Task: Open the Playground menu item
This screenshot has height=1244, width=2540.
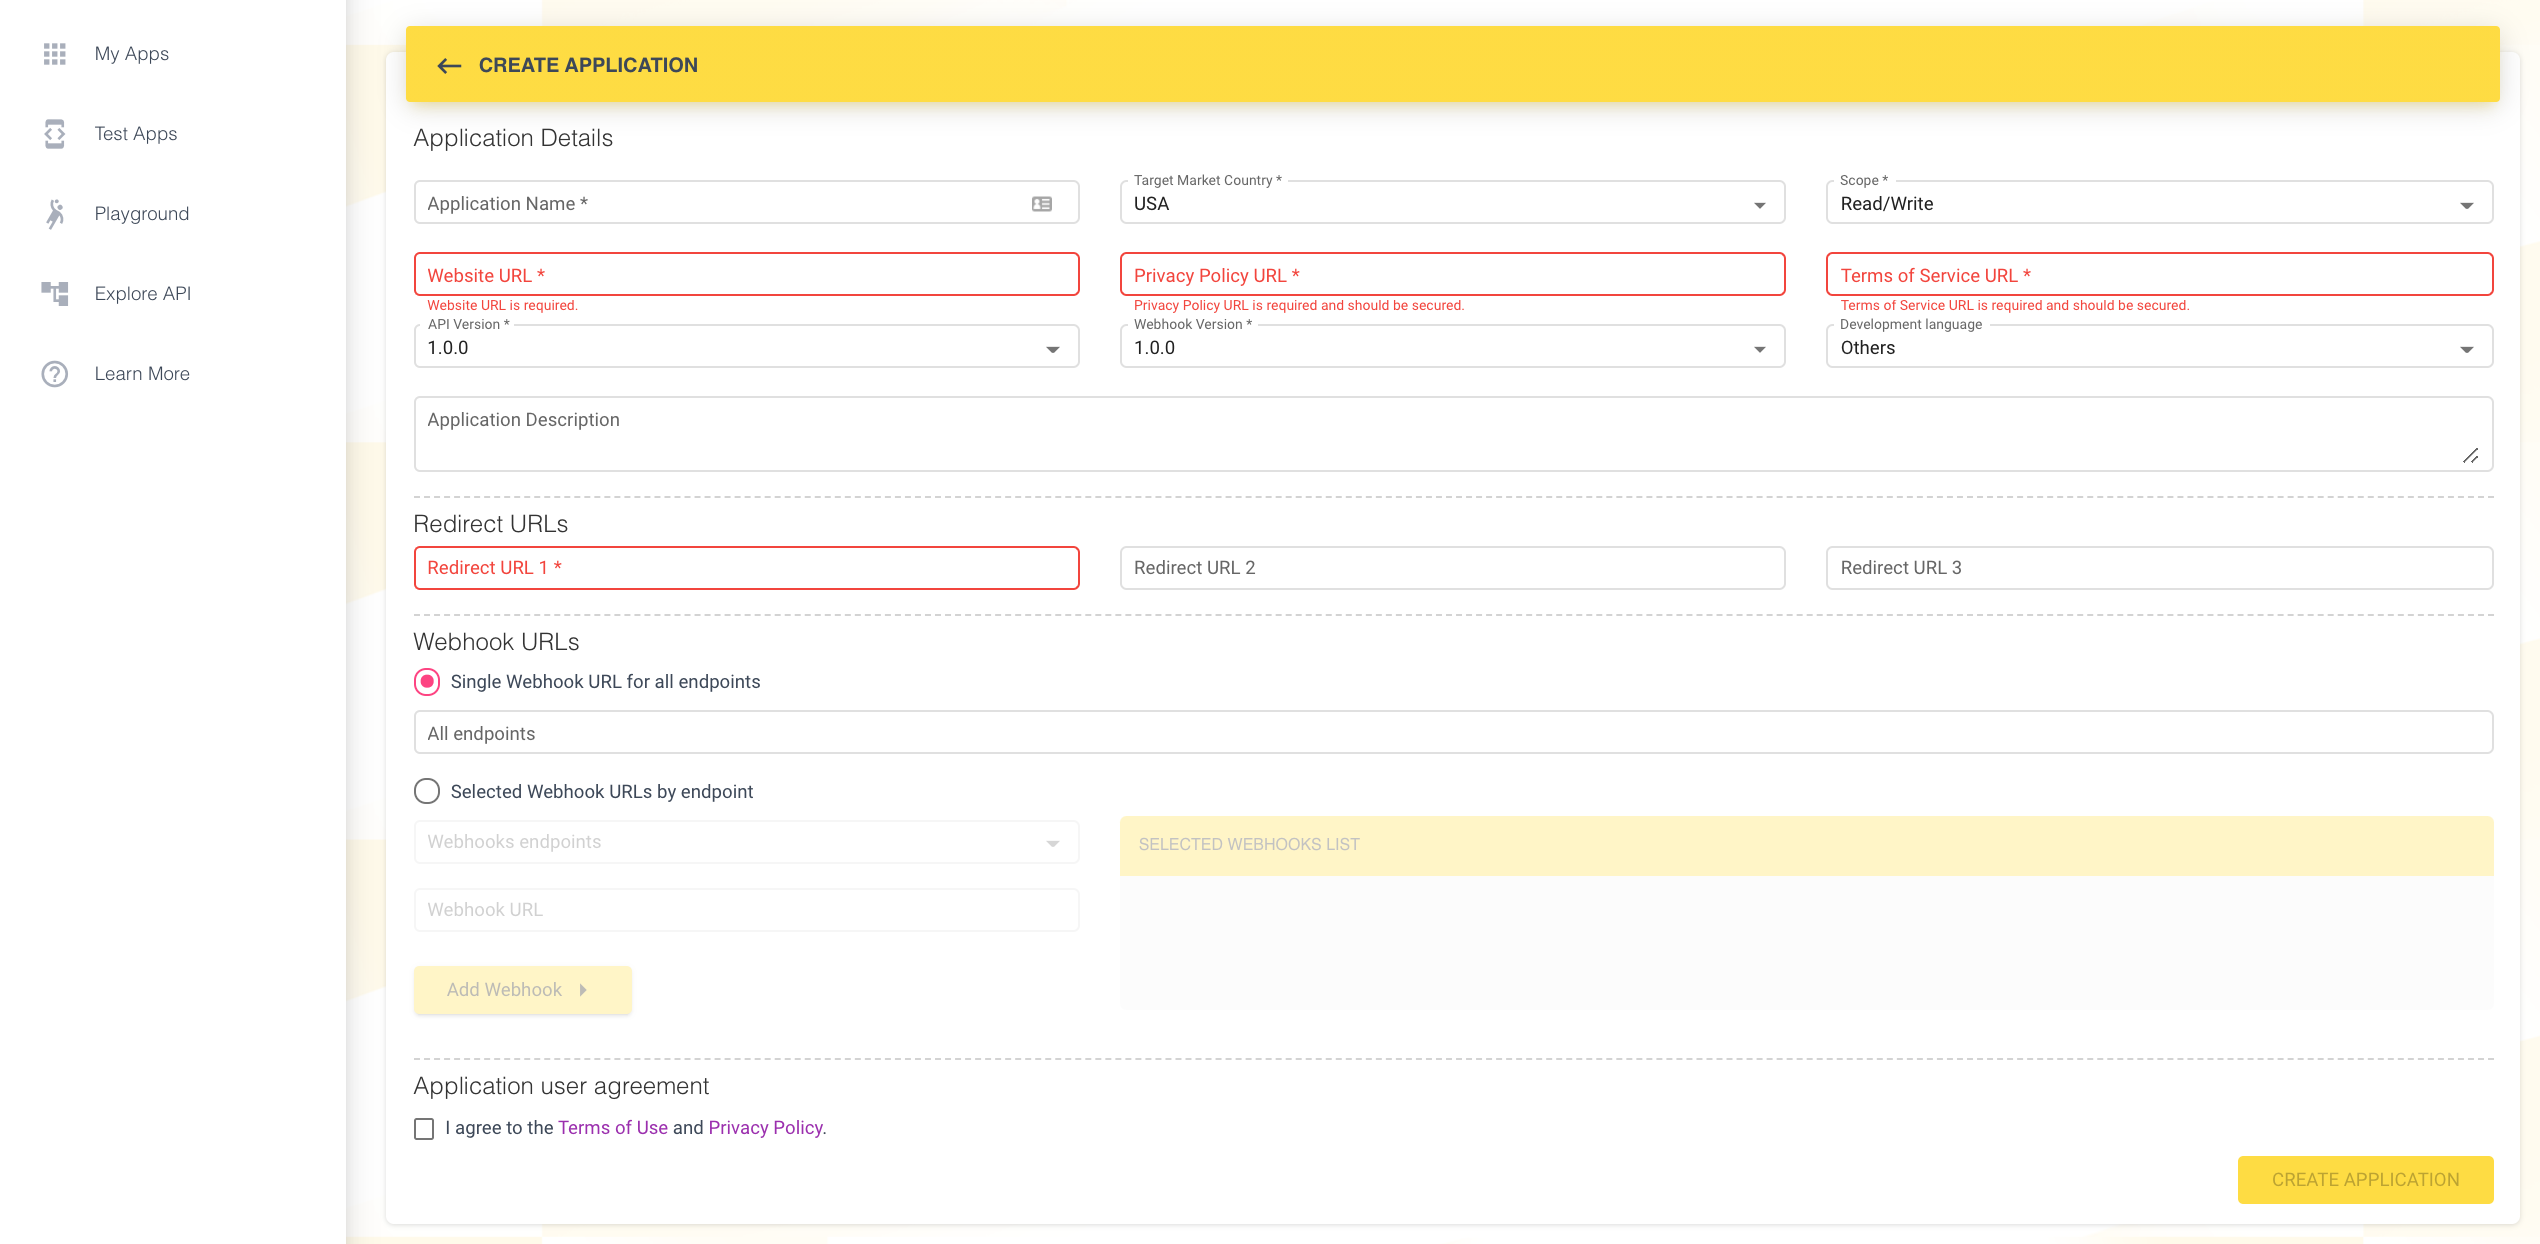Action: click(141, 214)
